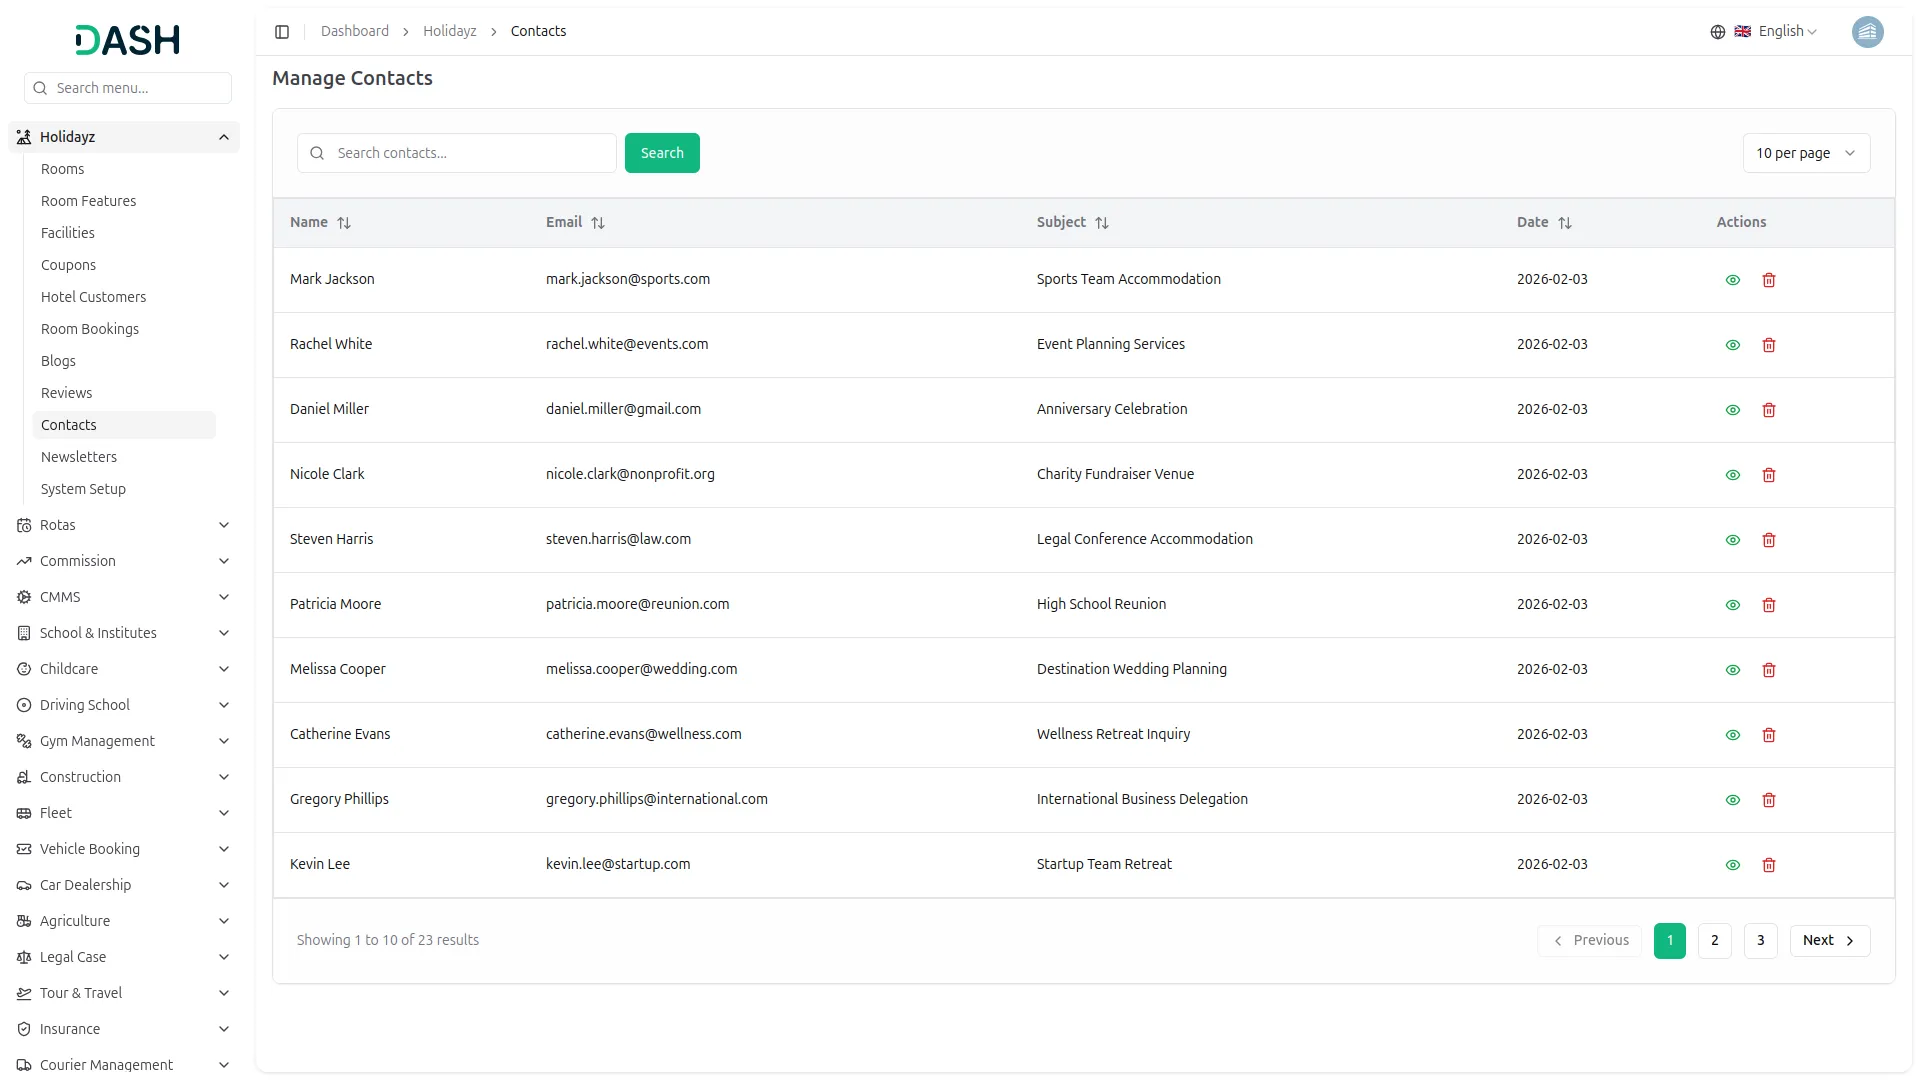This screenshot has height=1080, width=1920.
Task: Sort by Name column arrows icon
Action: coord(344,223)
